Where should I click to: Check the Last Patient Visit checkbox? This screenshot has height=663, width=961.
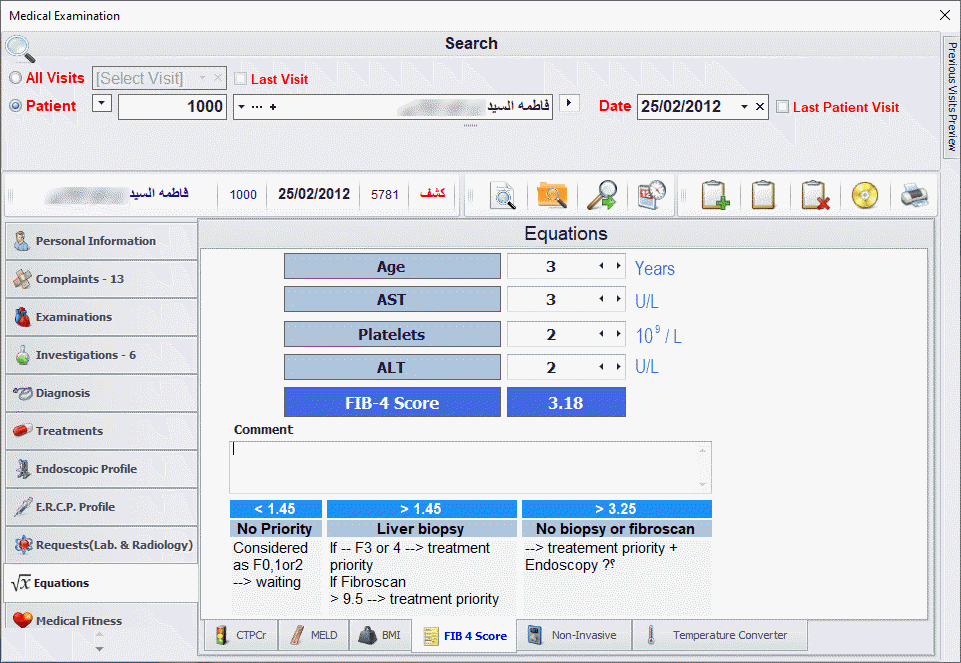pyautogui.click(x=782, y=107)
